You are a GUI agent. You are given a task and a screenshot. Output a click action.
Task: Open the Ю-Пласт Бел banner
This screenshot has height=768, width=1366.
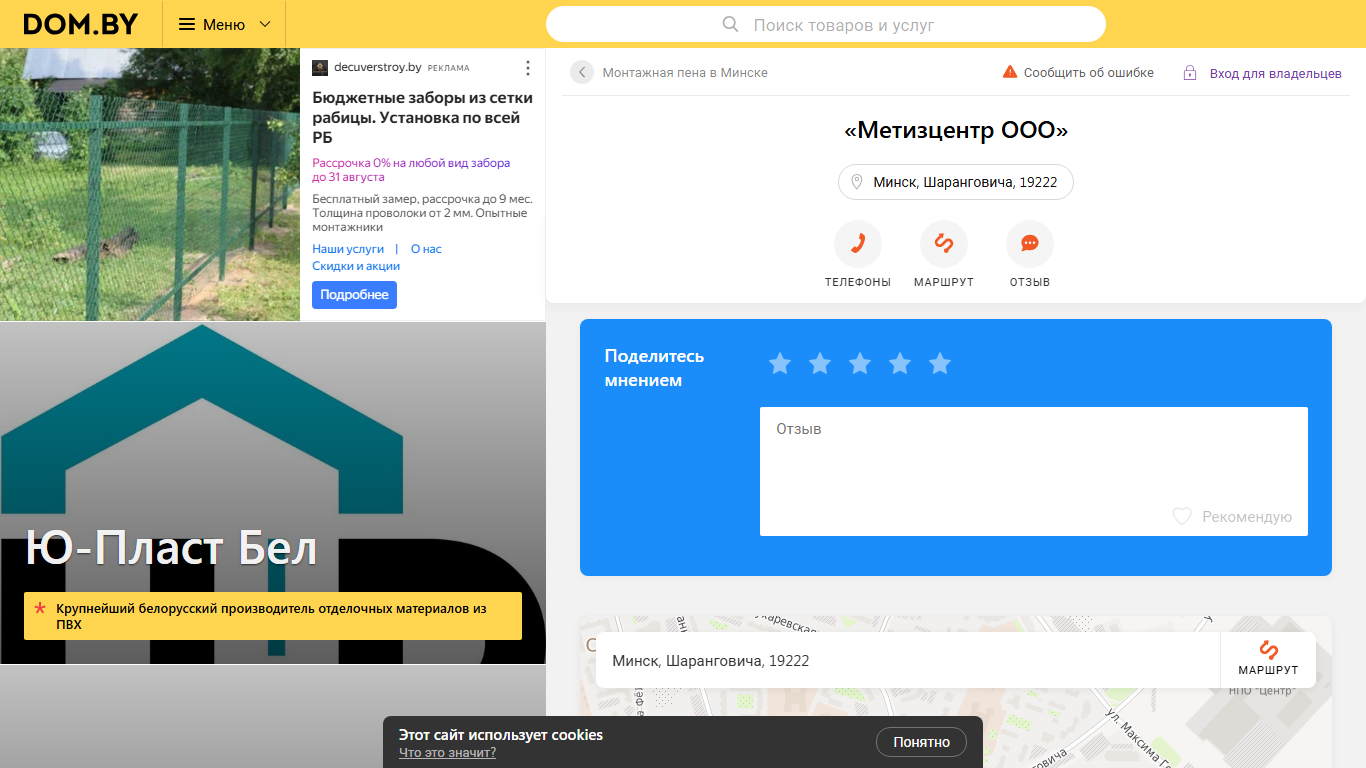[x=272, y=493]
